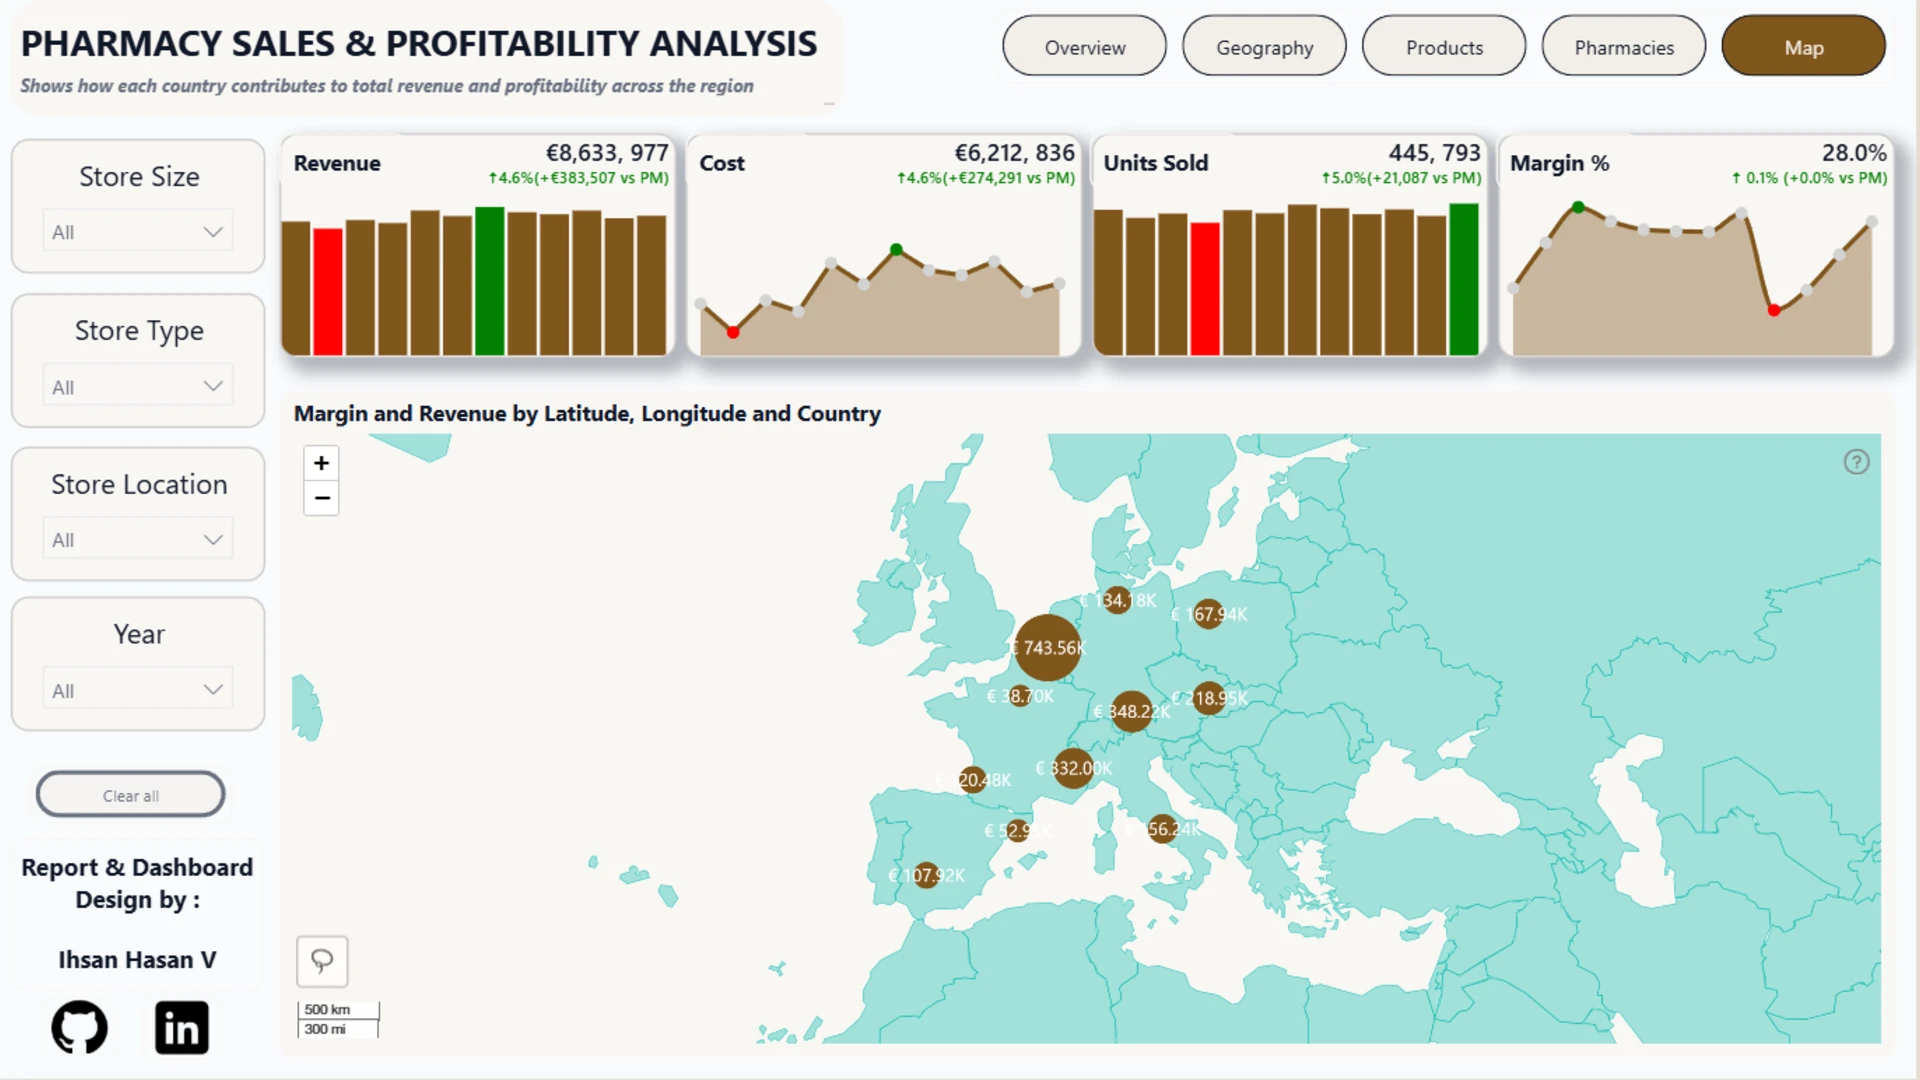Click the red low point on Margin % chart
This screenshot has width=1920, height=1080.
pyautogui.click(x=1774, y=311)
